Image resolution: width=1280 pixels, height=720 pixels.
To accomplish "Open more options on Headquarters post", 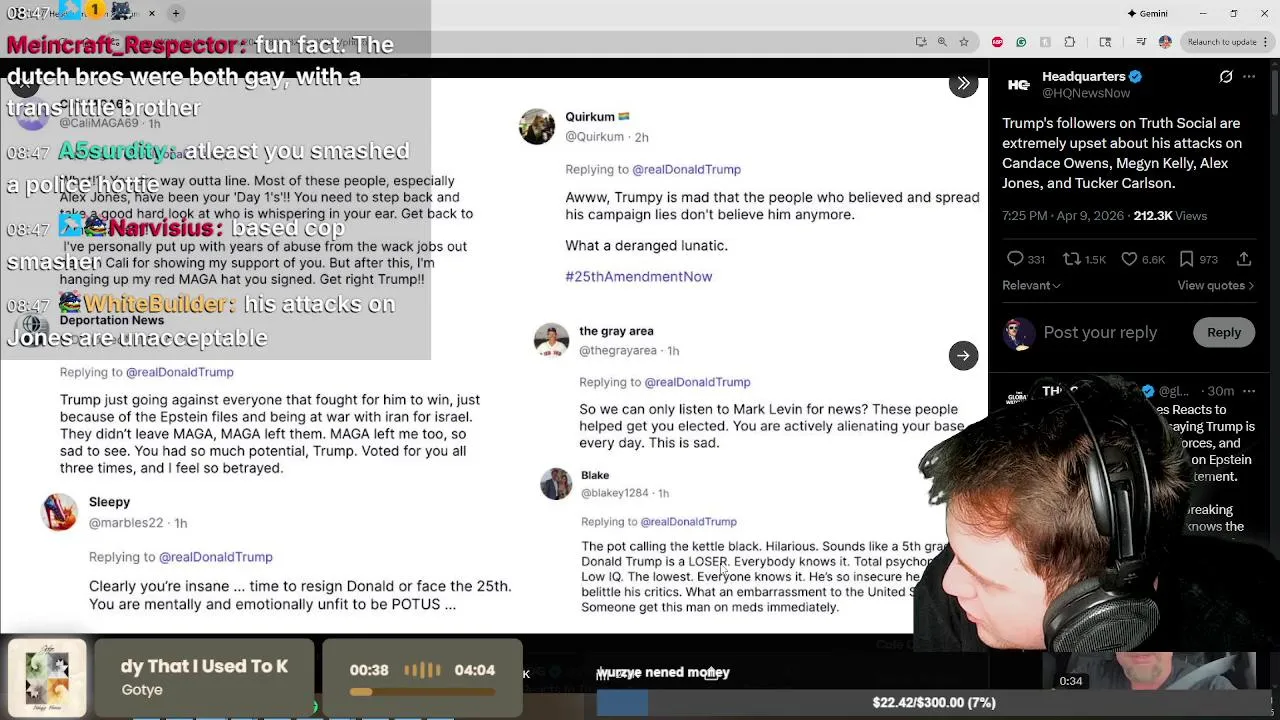I will 1249,77.
